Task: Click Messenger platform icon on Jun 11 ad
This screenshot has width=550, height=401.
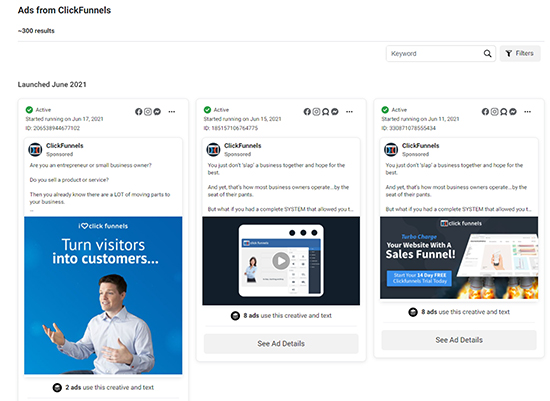Action: coord(513,112)
